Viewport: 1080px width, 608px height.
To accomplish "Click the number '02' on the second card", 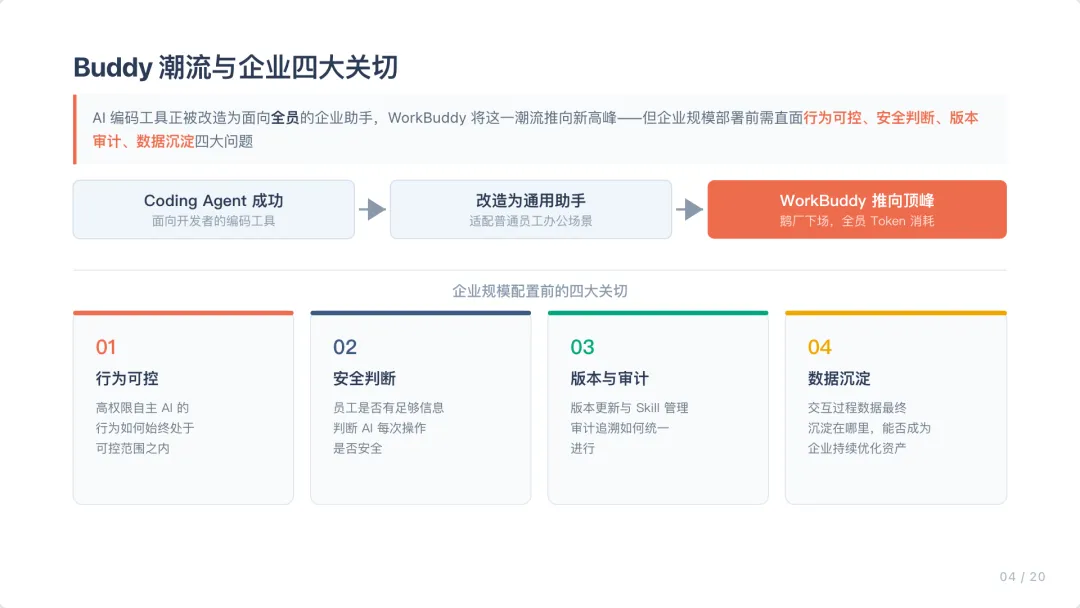I will point(344,347).
